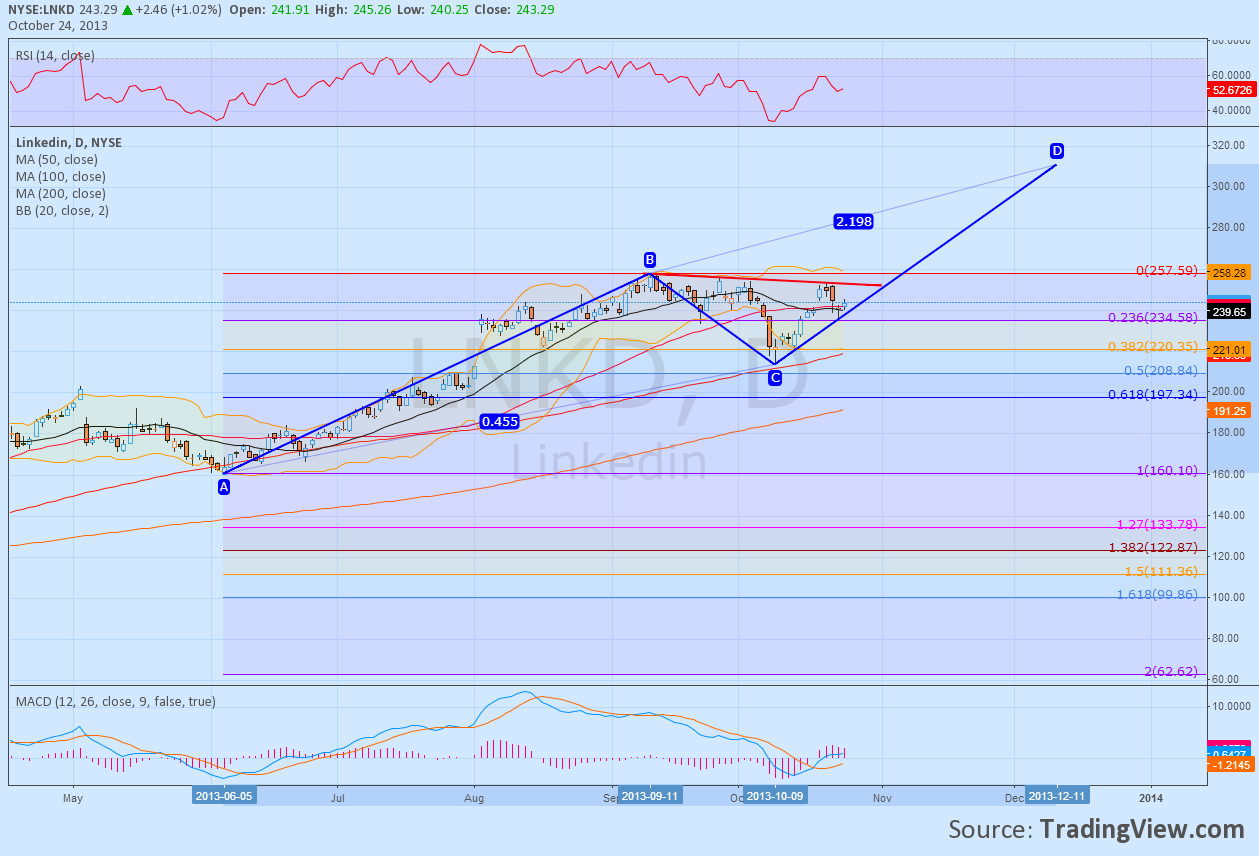Click the 2.198 ratio label
Image resolution: width=1259 pixels, height=856 pixels.
(853, 221)
